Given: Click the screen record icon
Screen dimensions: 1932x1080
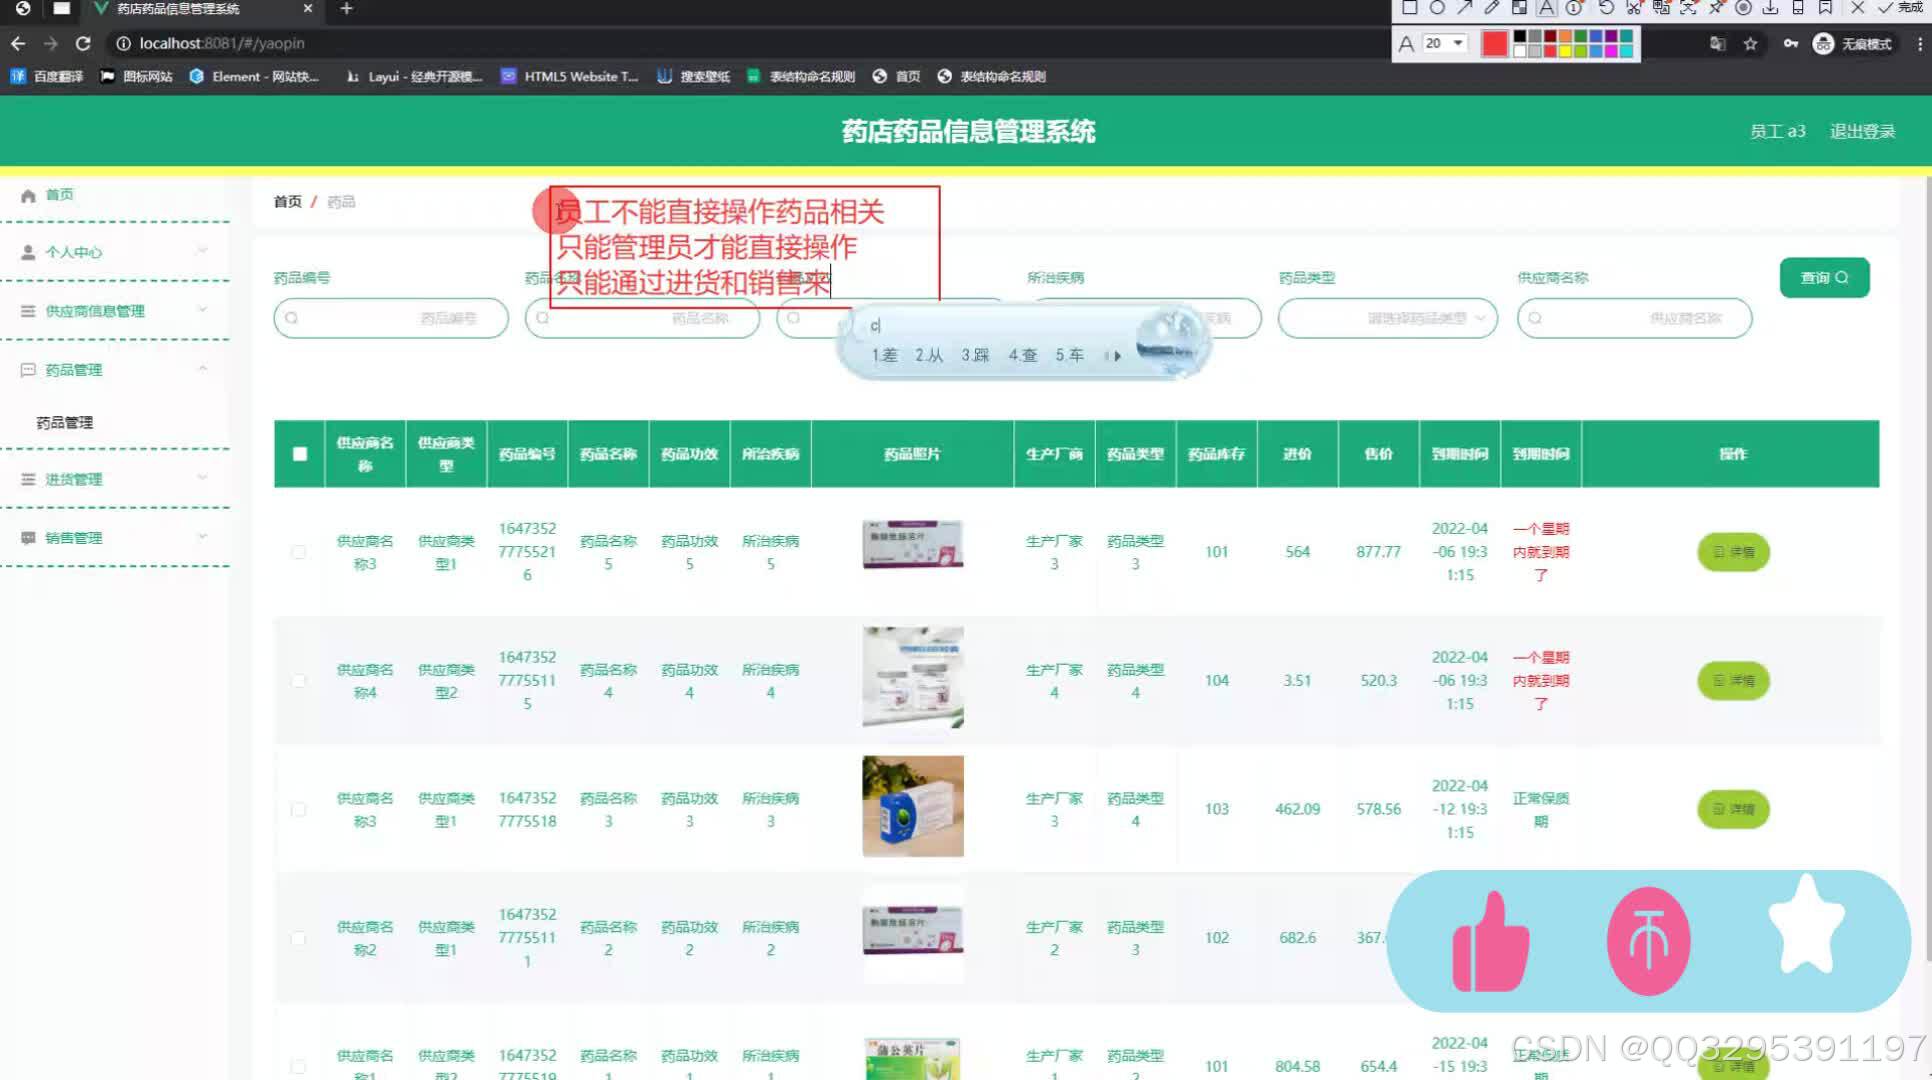Looking at the screenshot, I should (1743, 7).
